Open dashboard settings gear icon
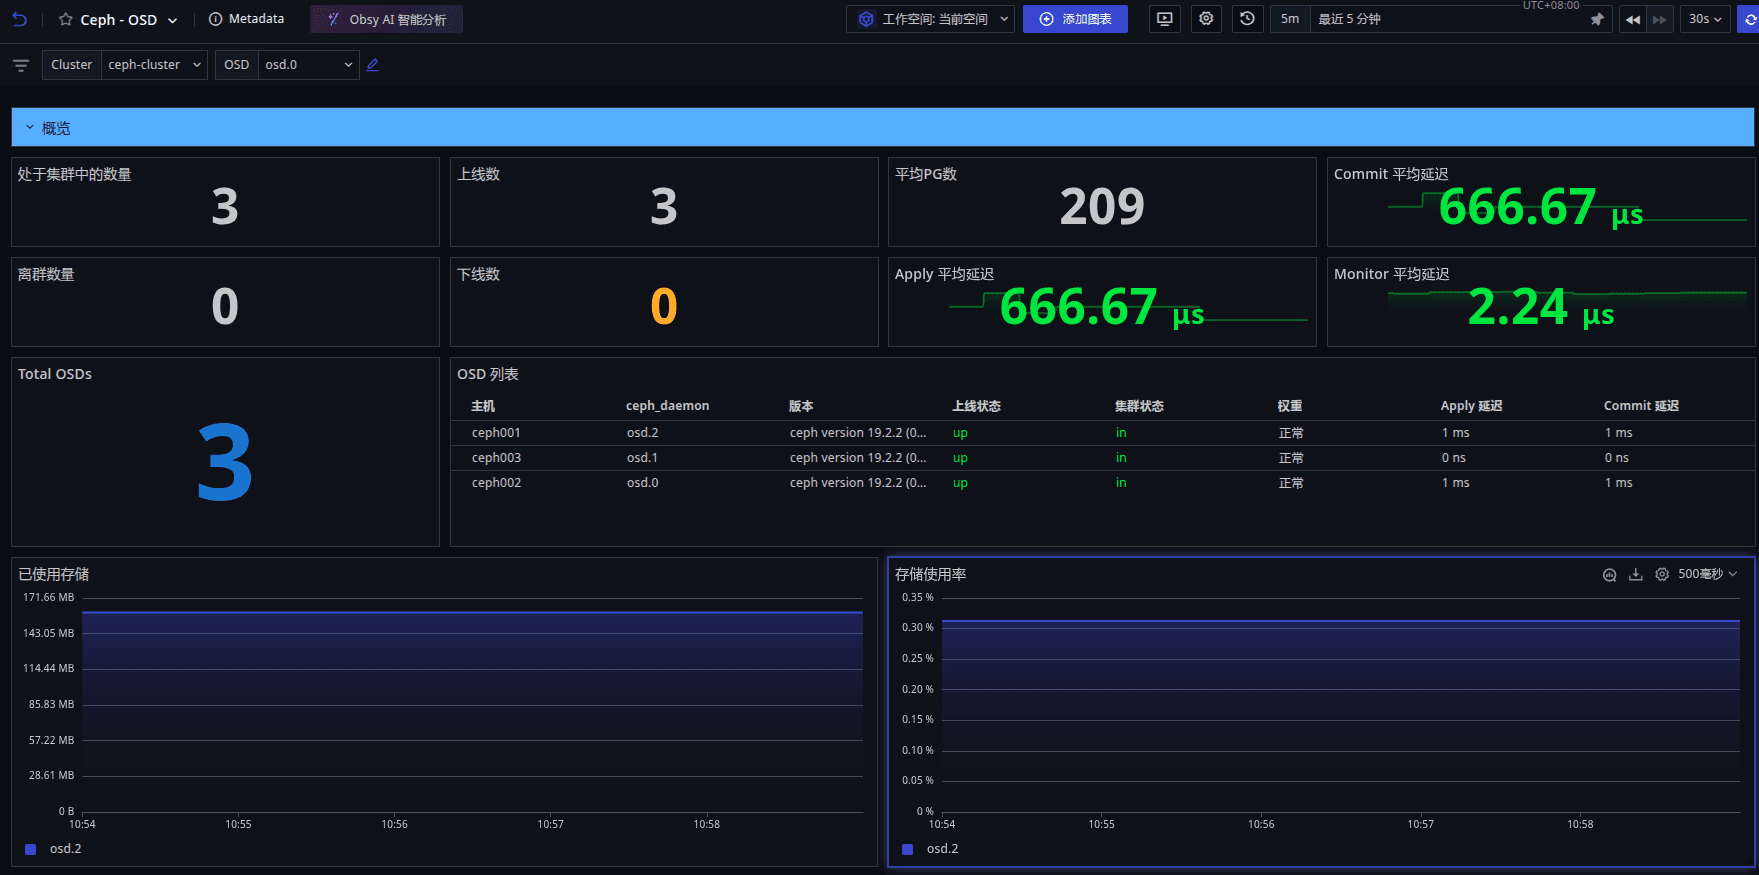 [1206, 19]
